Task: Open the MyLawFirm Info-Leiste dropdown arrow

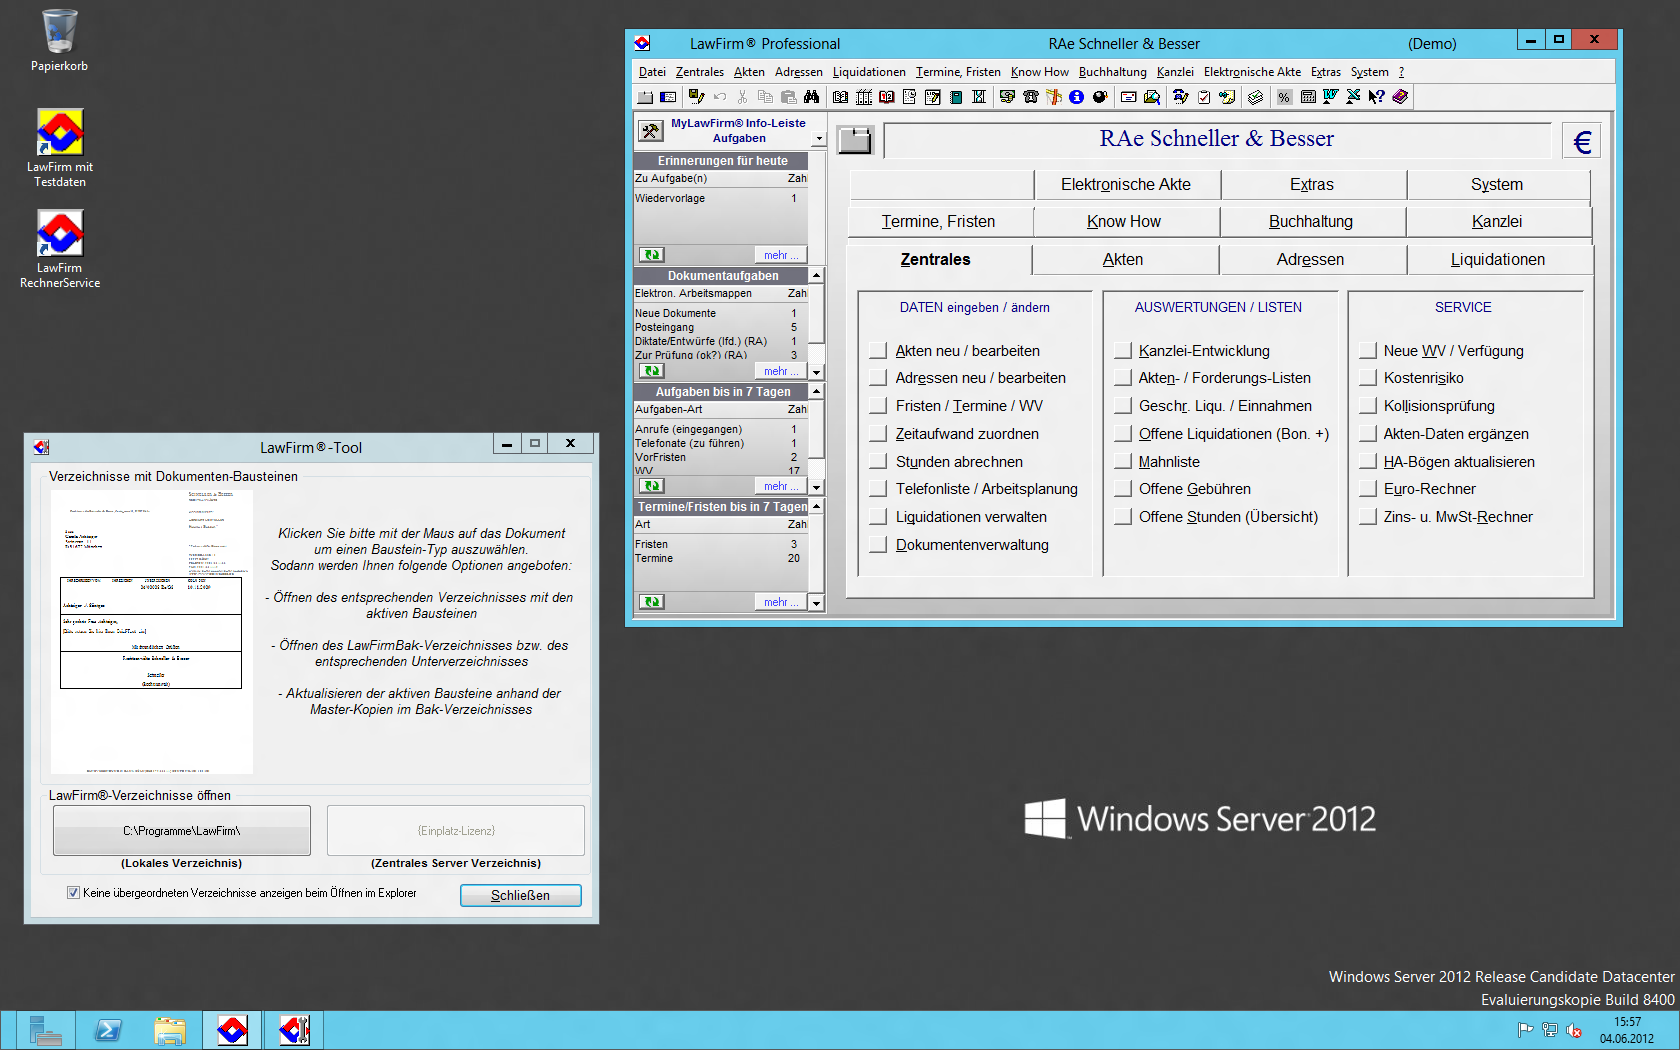Action: pyautogui.click(x=819, y=139)
